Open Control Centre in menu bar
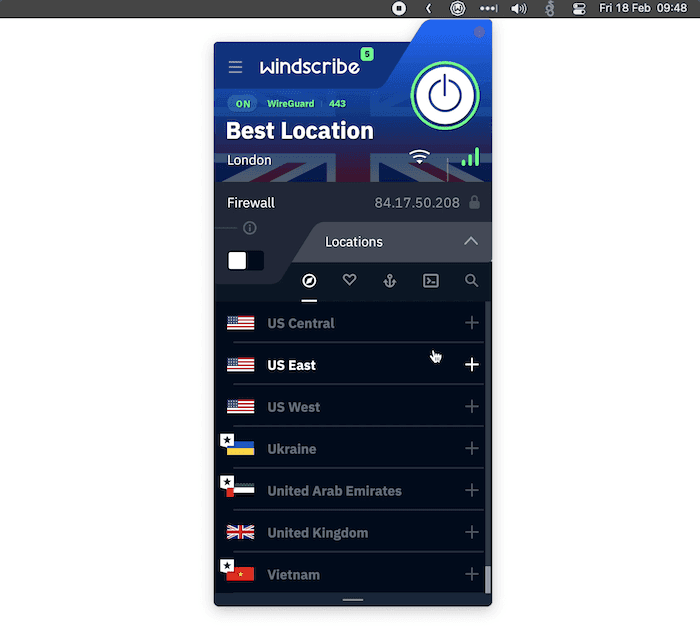Image resolution: width=700 pixels, height=630 pixels. point(579,8)
